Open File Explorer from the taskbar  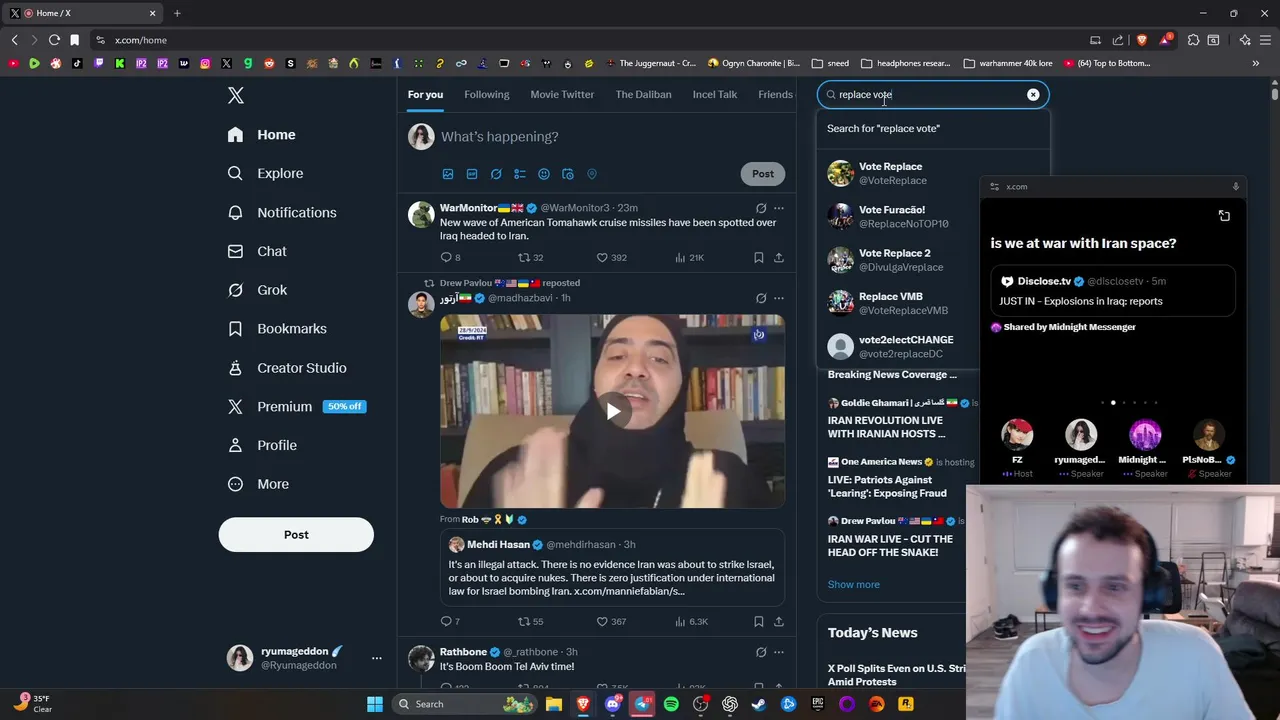click(x=554, y=704)
